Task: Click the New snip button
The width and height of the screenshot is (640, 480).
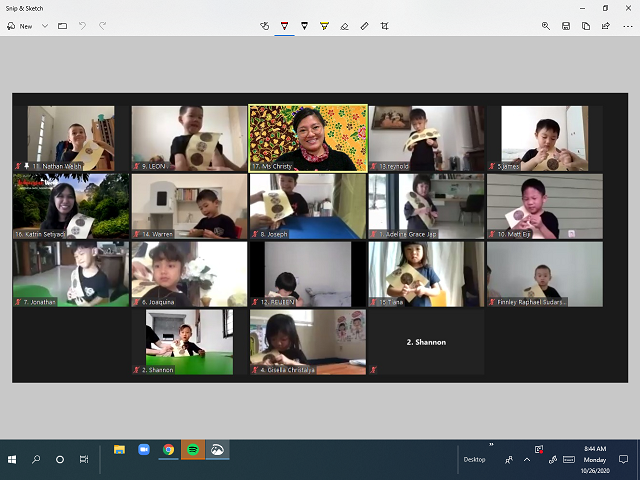Action: point(20,26)
